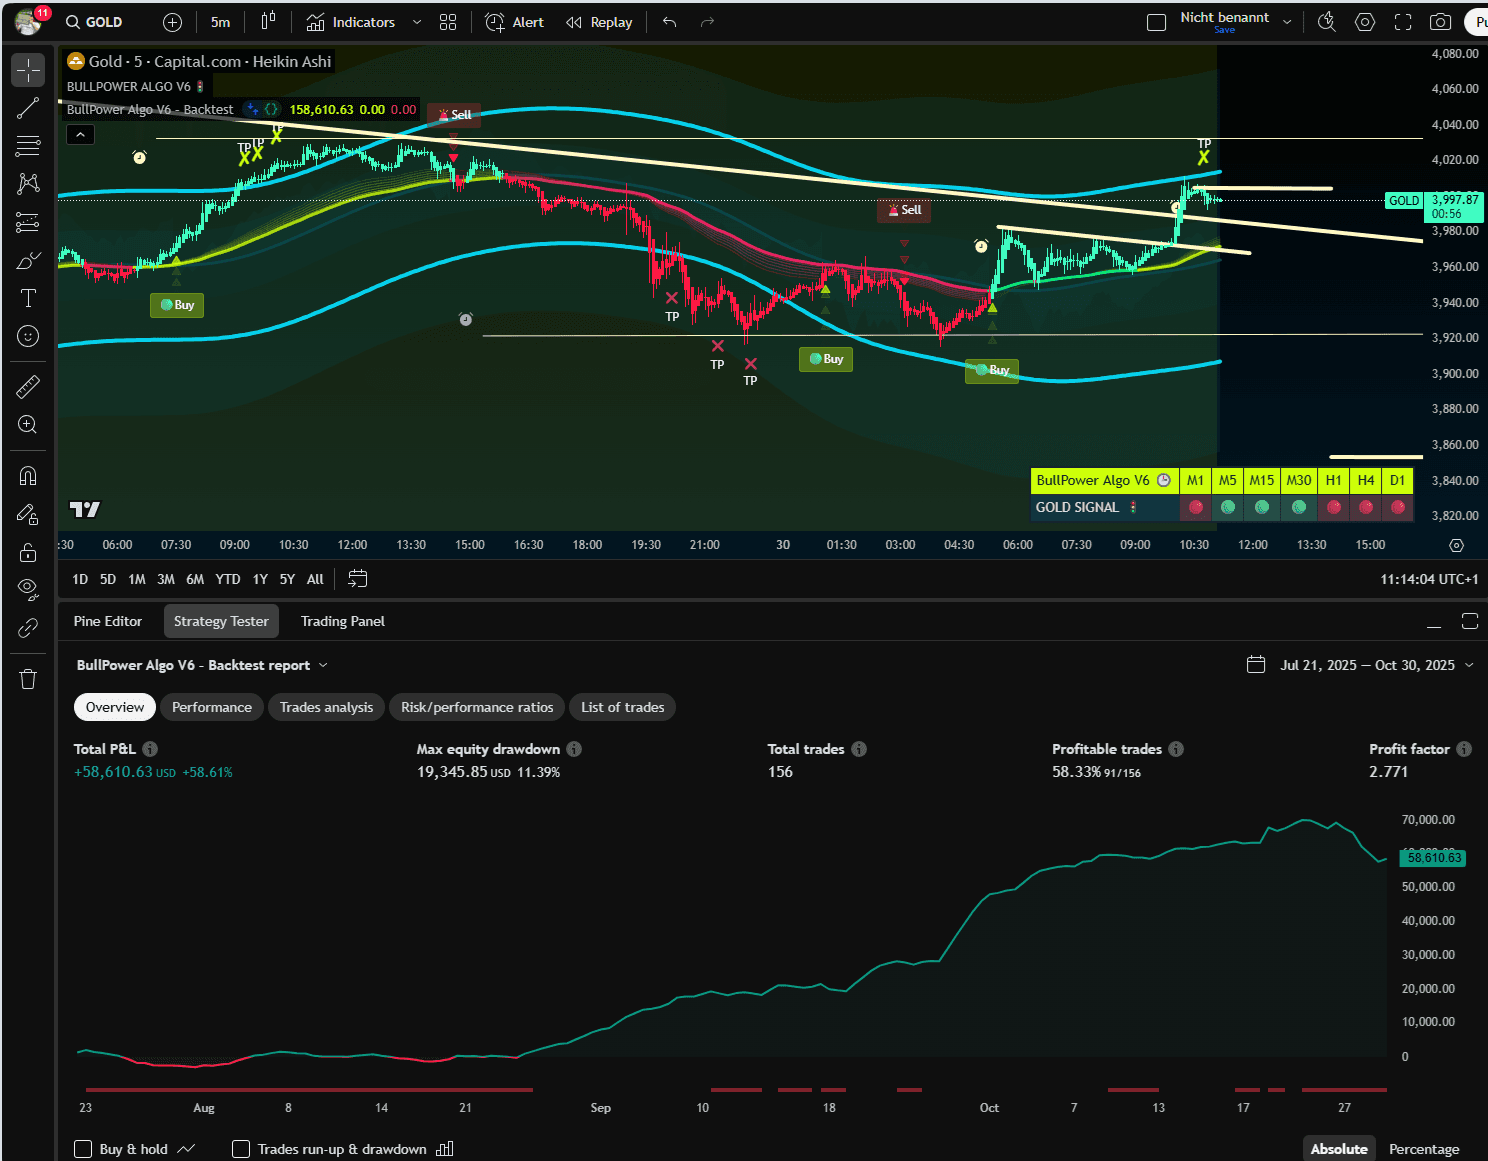Switch to the Strategy Tester tab
Image resolution: width=1488 pixels, height=1161 pixels.
pyautogui.click(x=221, y=621)
